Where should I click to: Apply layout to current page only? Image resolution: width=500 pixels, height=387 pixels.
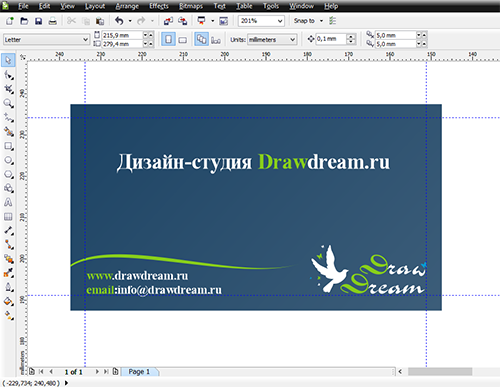click(x=216, y=40)
